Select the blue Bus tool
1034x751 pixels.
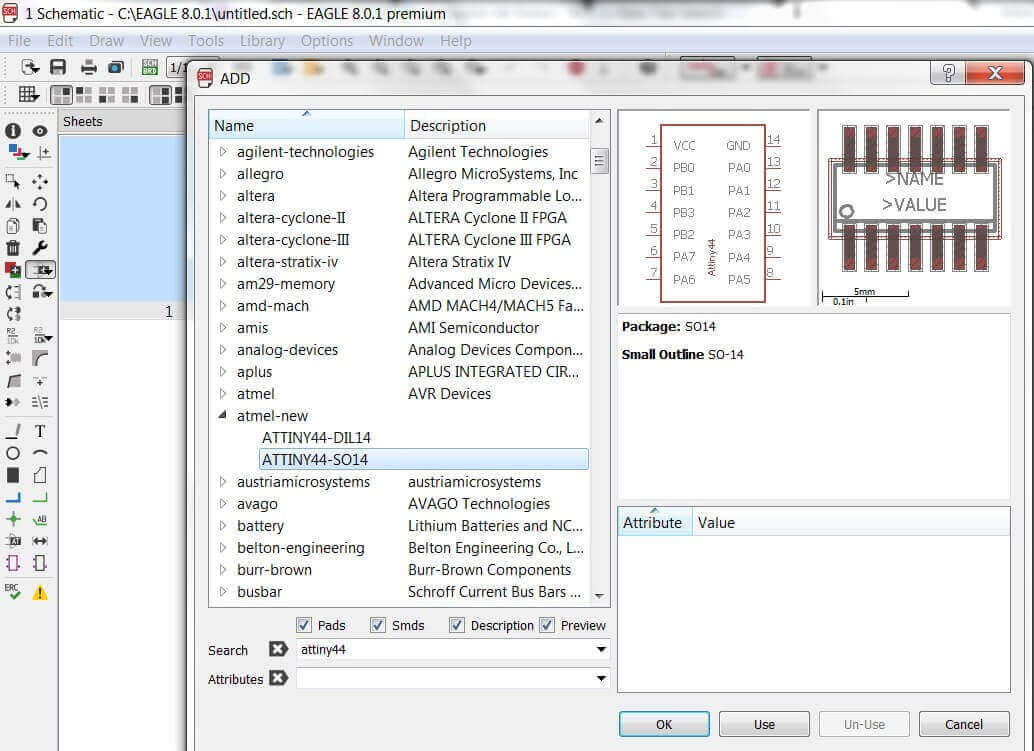pos(13,497)
